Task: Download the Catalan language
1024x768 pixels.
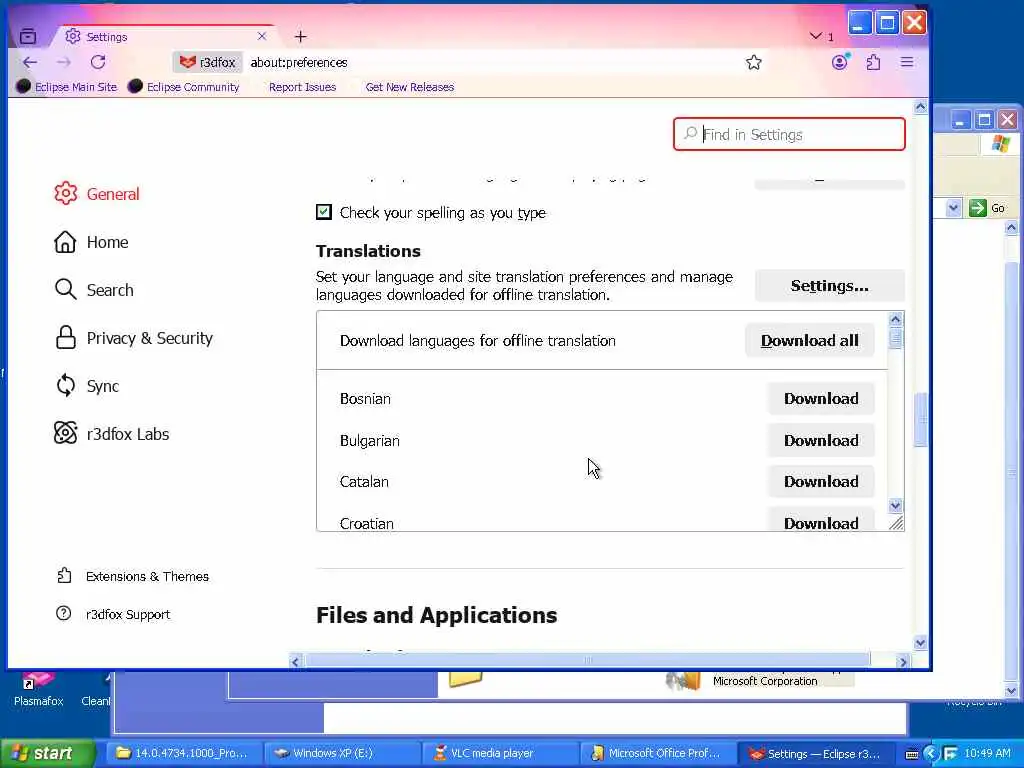Action: (x=821, y=481)
